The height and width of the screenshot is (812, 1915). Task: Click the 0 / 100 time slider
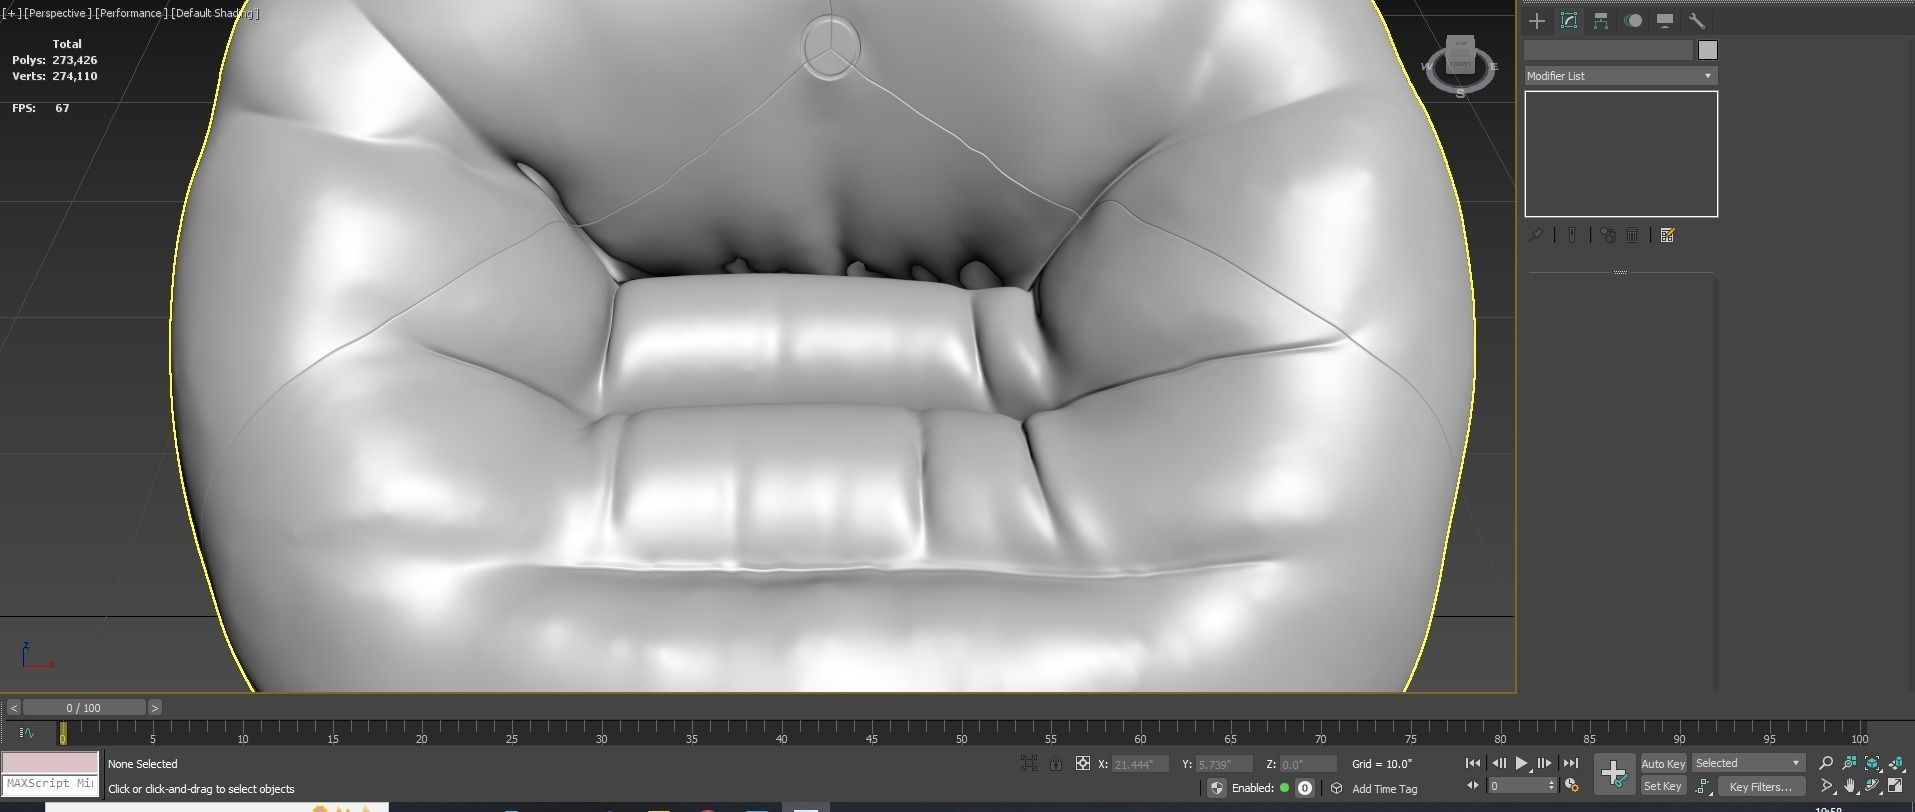(84, 708)
